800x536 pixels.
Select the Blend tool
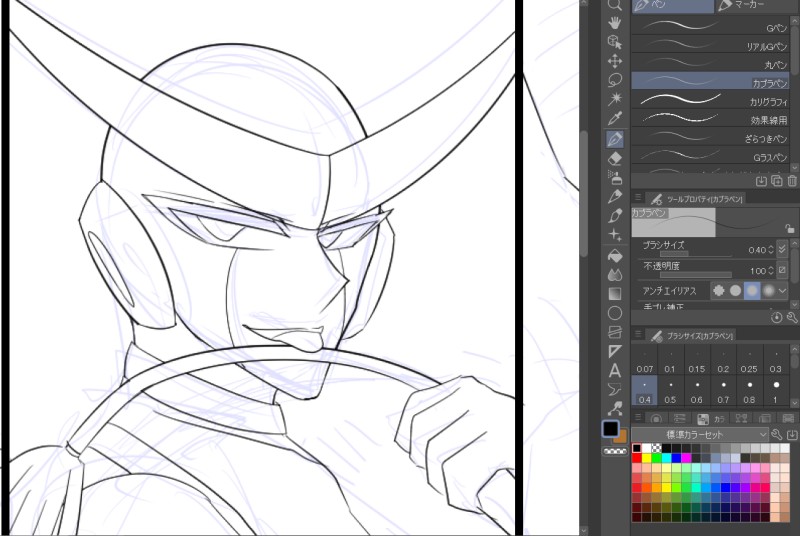coord(615,275)
